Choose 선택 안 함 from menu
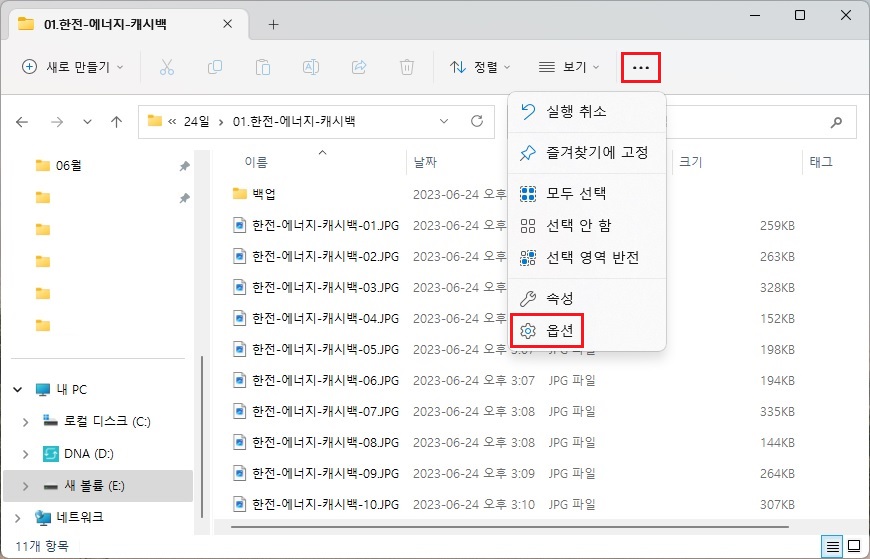870x559 pixels. pyautogui.click(x=587, y=225)
